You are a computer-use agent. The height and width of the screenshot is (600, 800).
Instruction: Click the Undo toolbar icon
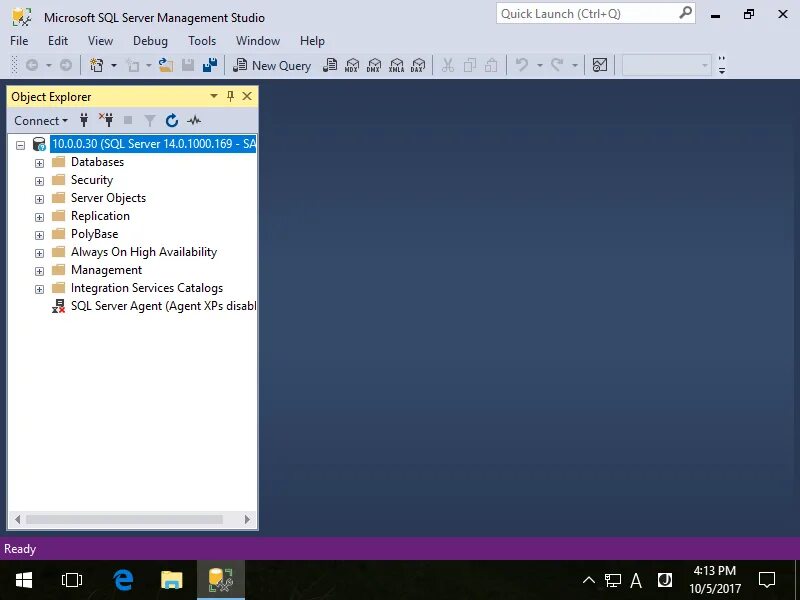point(521,65)
